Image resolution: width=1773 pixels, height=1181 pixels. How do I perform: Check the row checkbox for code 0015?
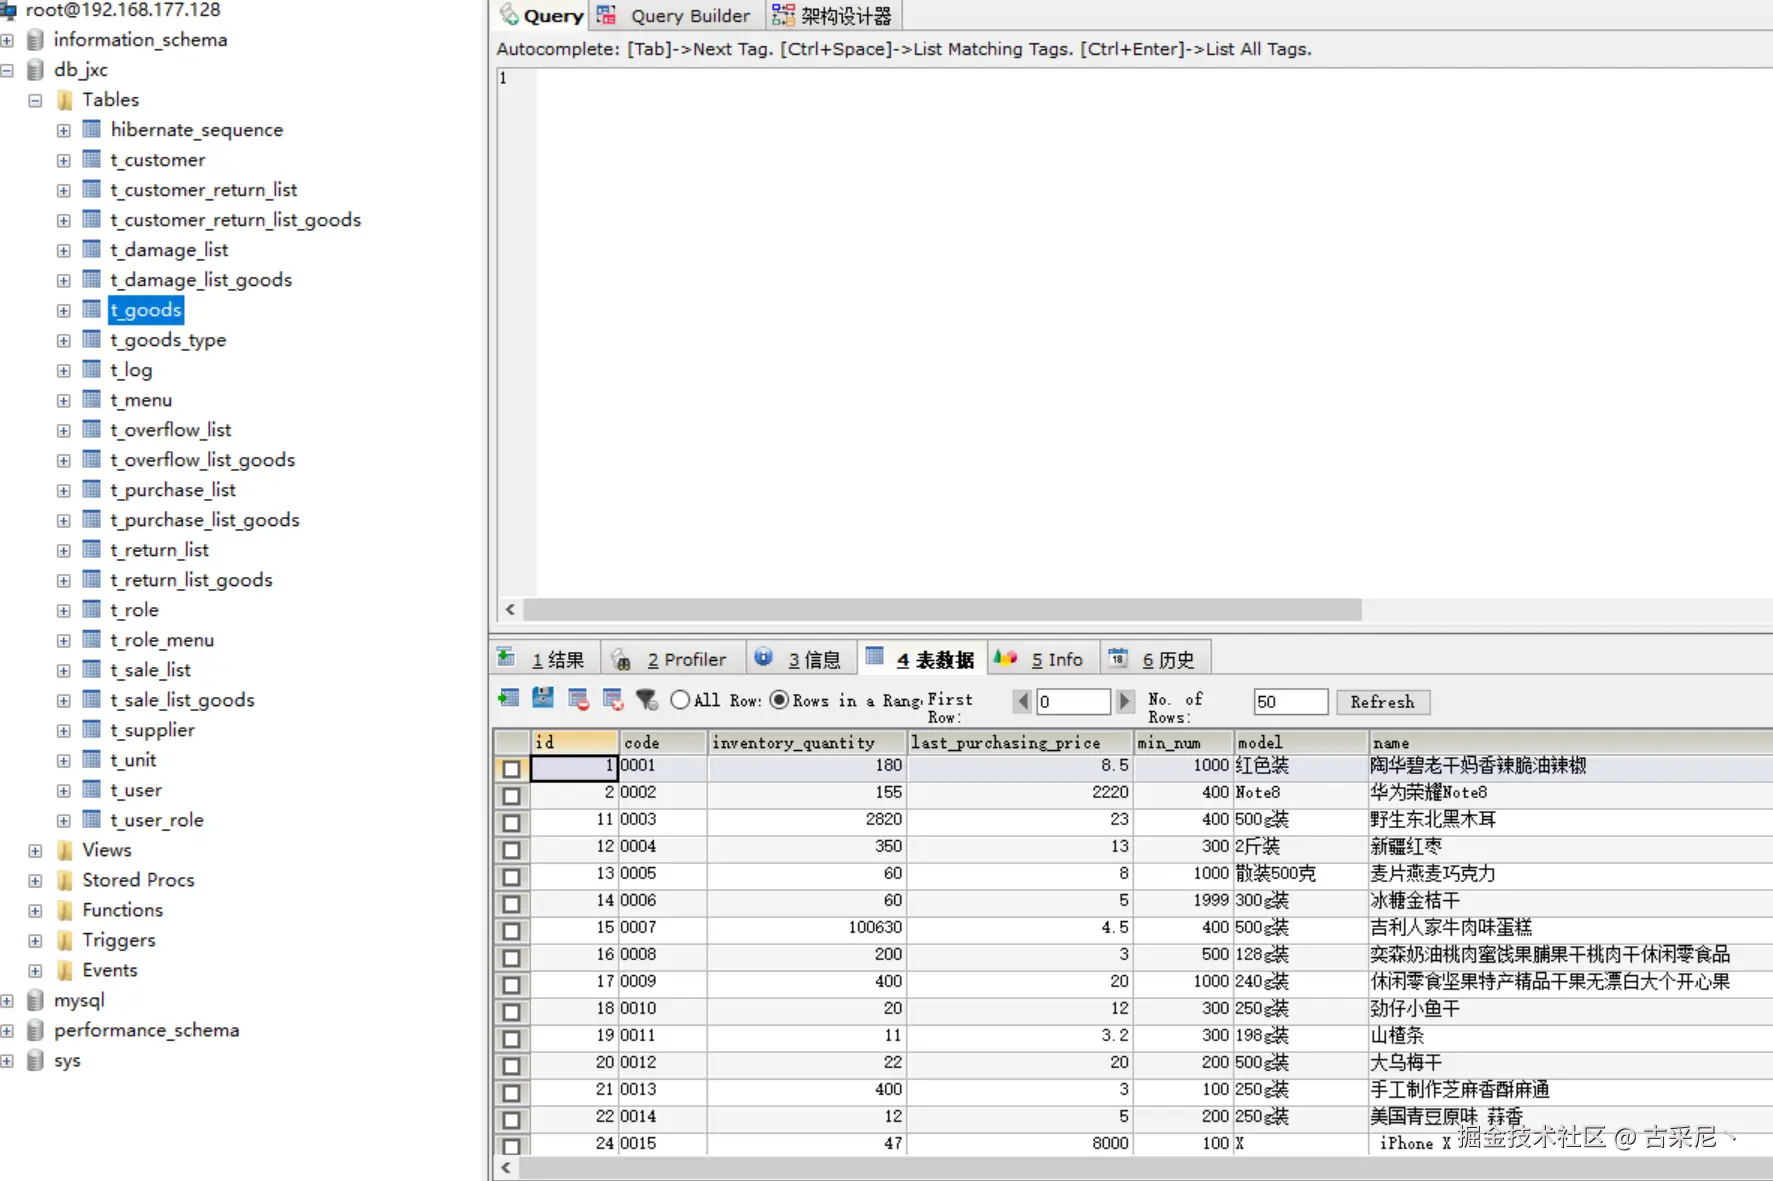coord(511,1146)
